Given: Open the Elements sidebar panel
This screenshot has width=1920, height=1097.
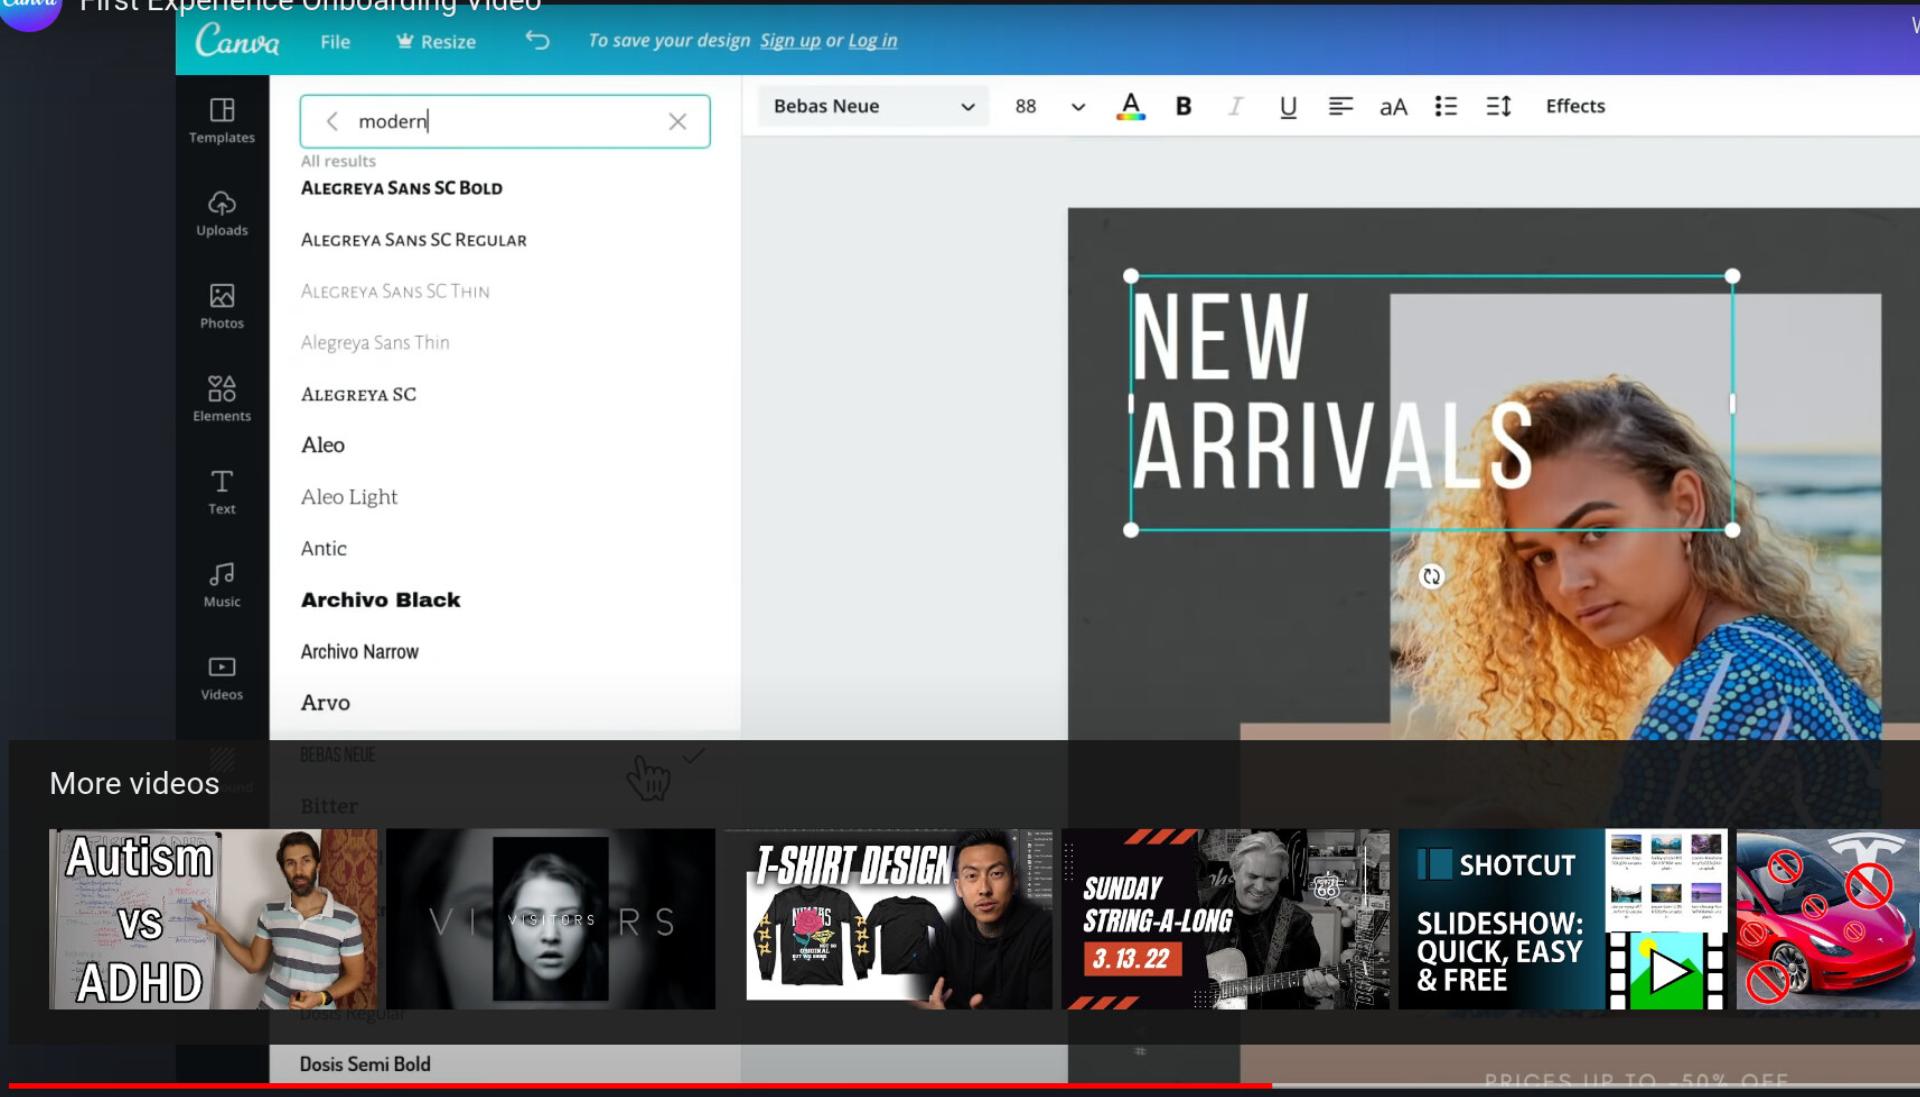Looking at the screenshot, I should (x=222, y=399).
